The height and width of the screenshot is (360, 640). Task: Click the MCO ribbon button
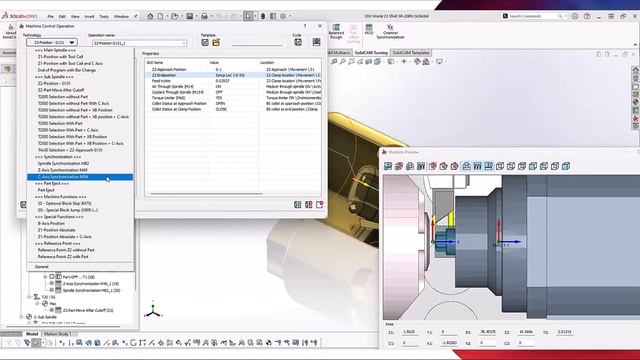click(369, 29)
